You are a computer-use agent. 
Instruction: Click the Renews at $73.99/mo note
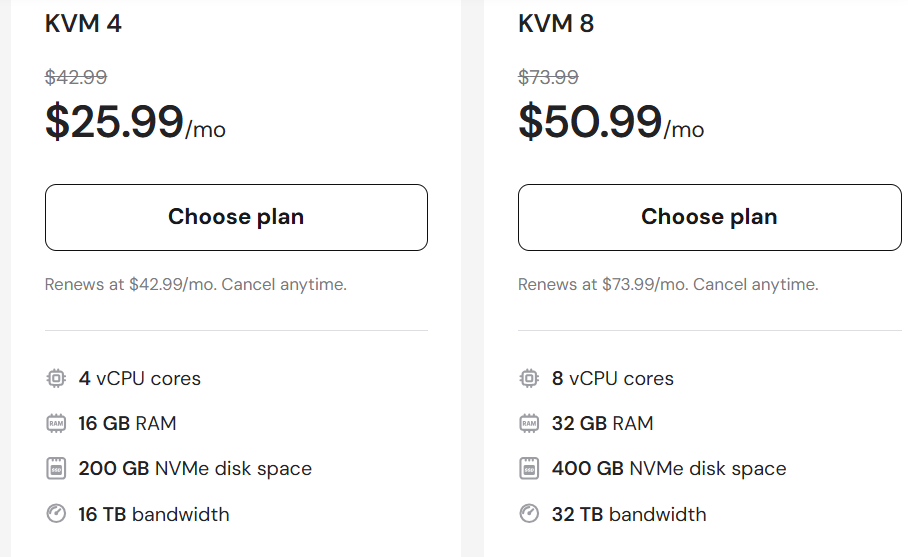pos(668,284)
